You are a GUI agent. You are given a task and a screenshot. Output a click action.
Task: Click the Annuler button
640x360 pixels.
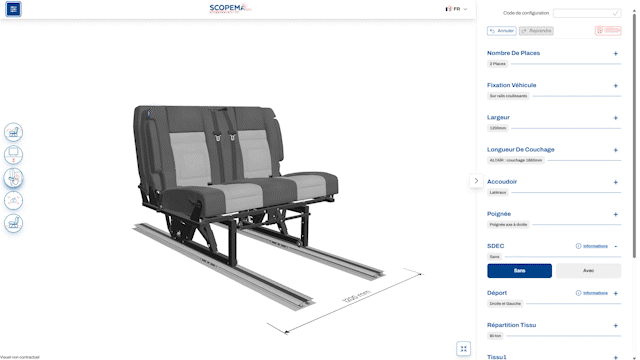(x=502, y=31)
